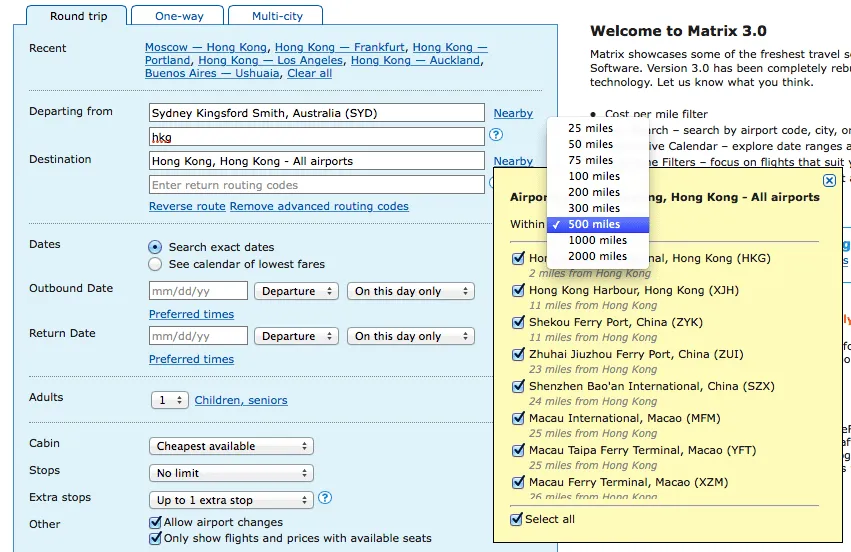Choose 25 miles from the distance list
851x552 pixels.
coord(598,128)
